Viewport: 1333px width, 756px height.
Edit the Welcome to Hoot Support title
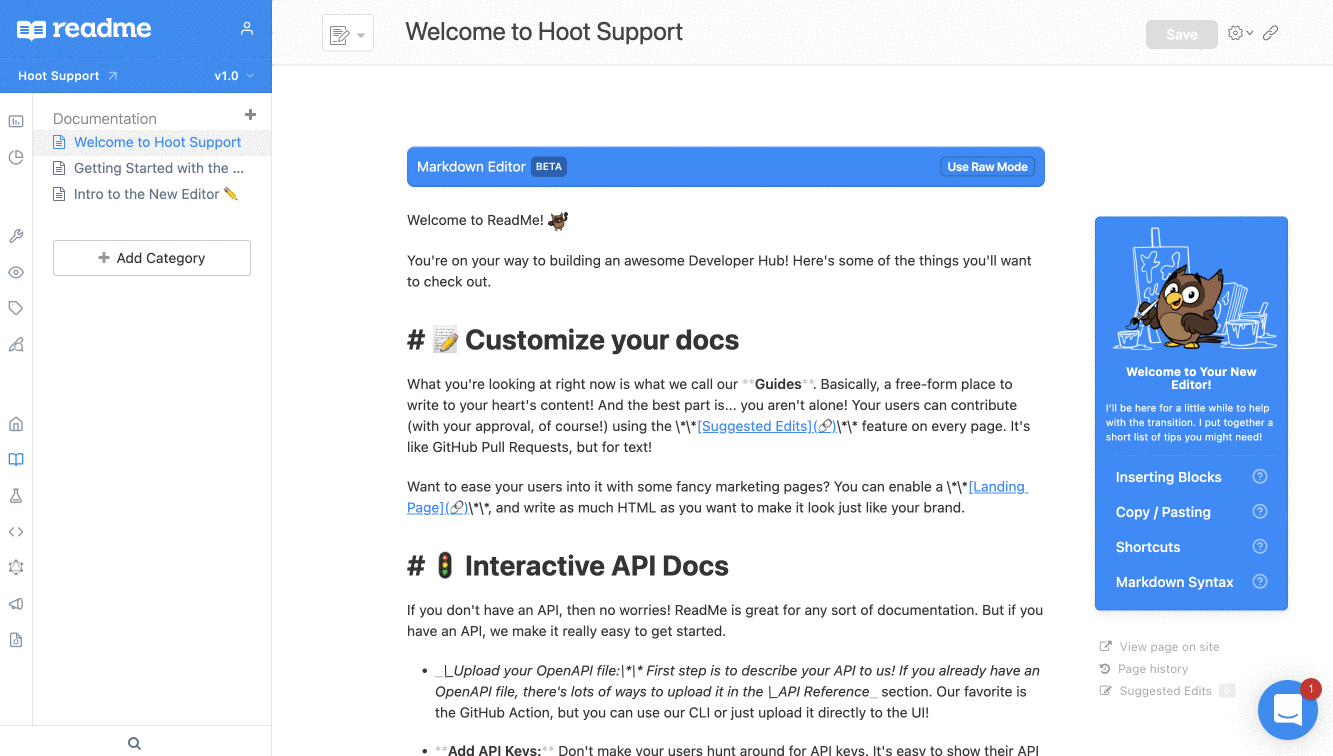point(544,32)
